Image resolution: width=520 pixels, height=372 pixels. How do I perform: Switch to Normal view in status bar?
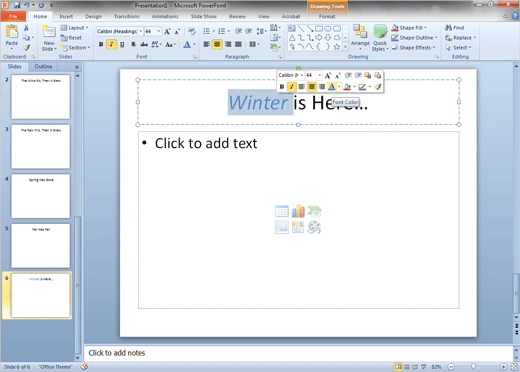[398, 367]
